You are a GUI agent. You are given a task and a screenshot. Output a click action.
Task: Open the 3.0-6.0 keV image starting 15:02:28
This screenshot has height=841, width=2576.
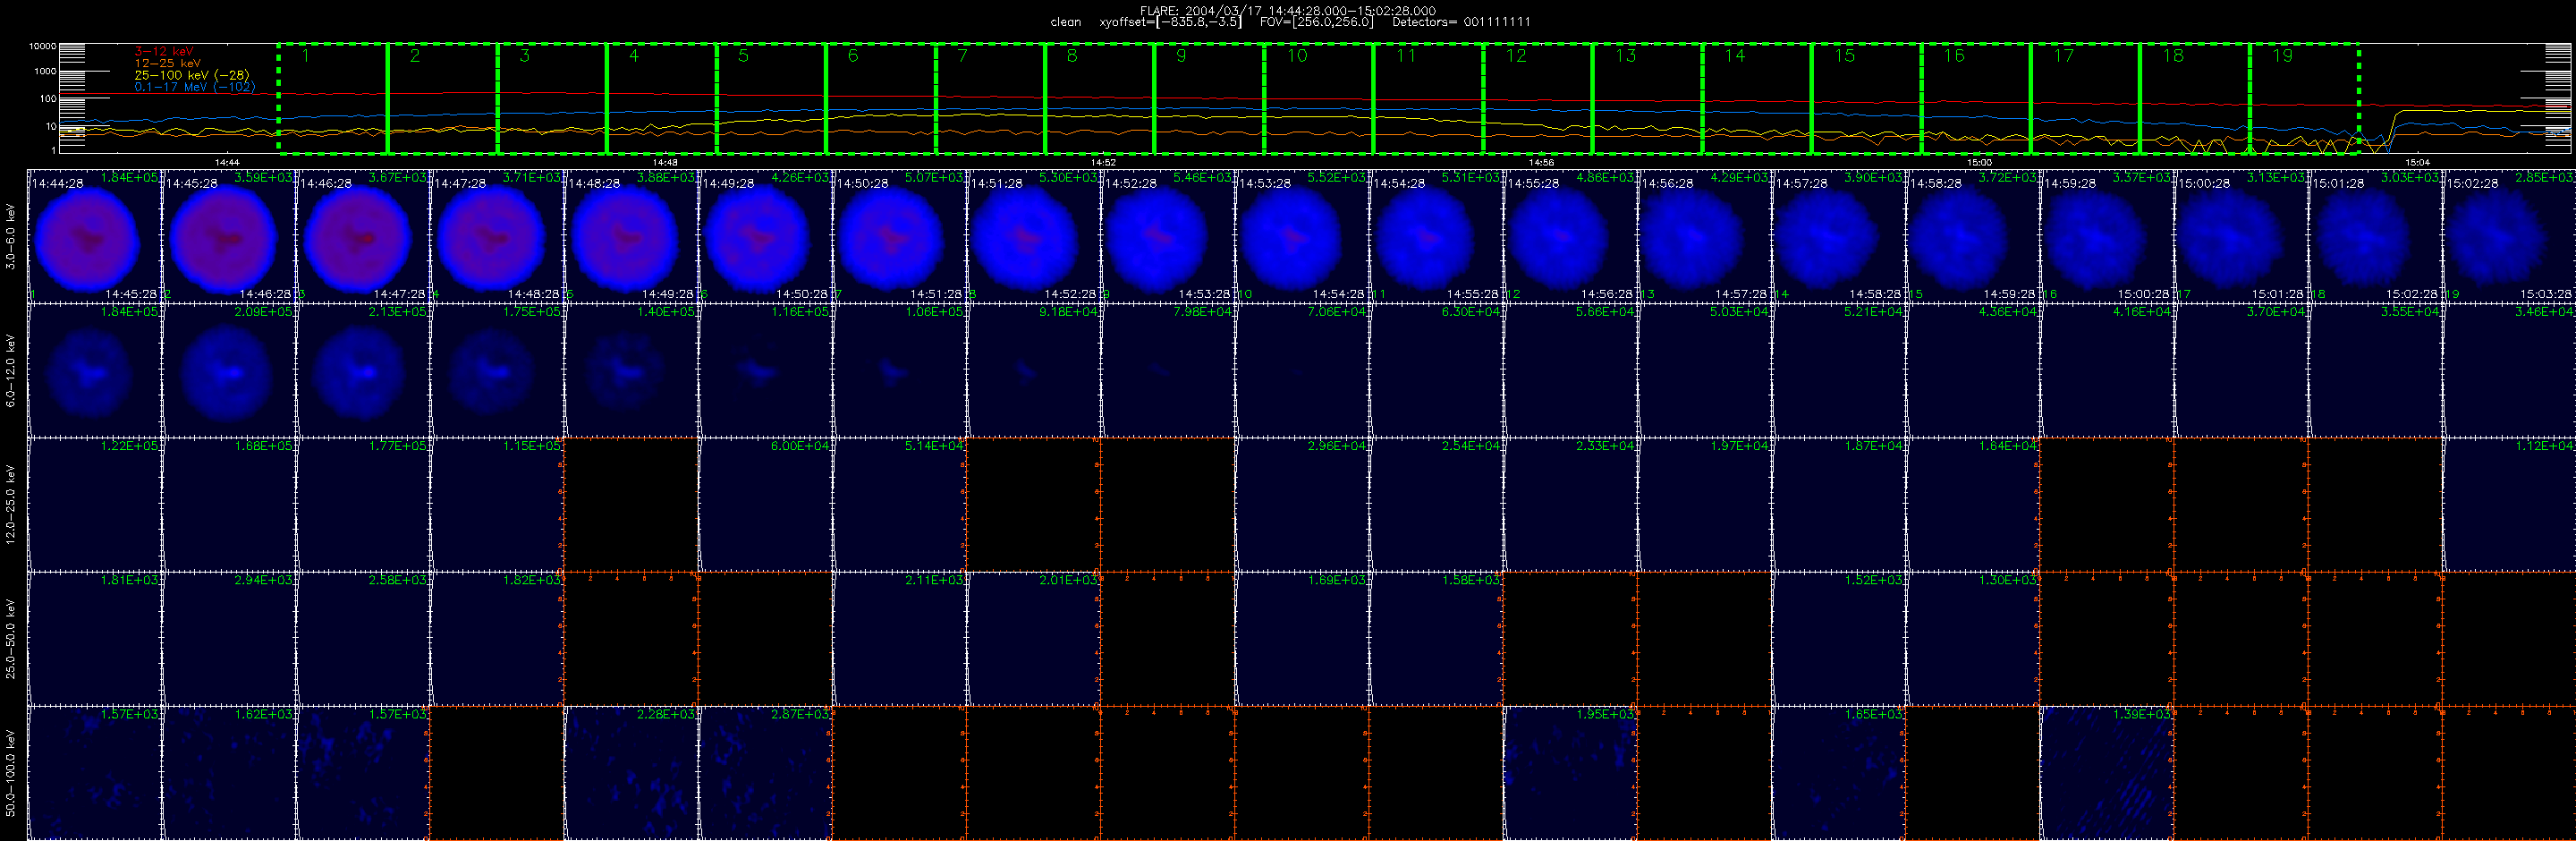2509,236
